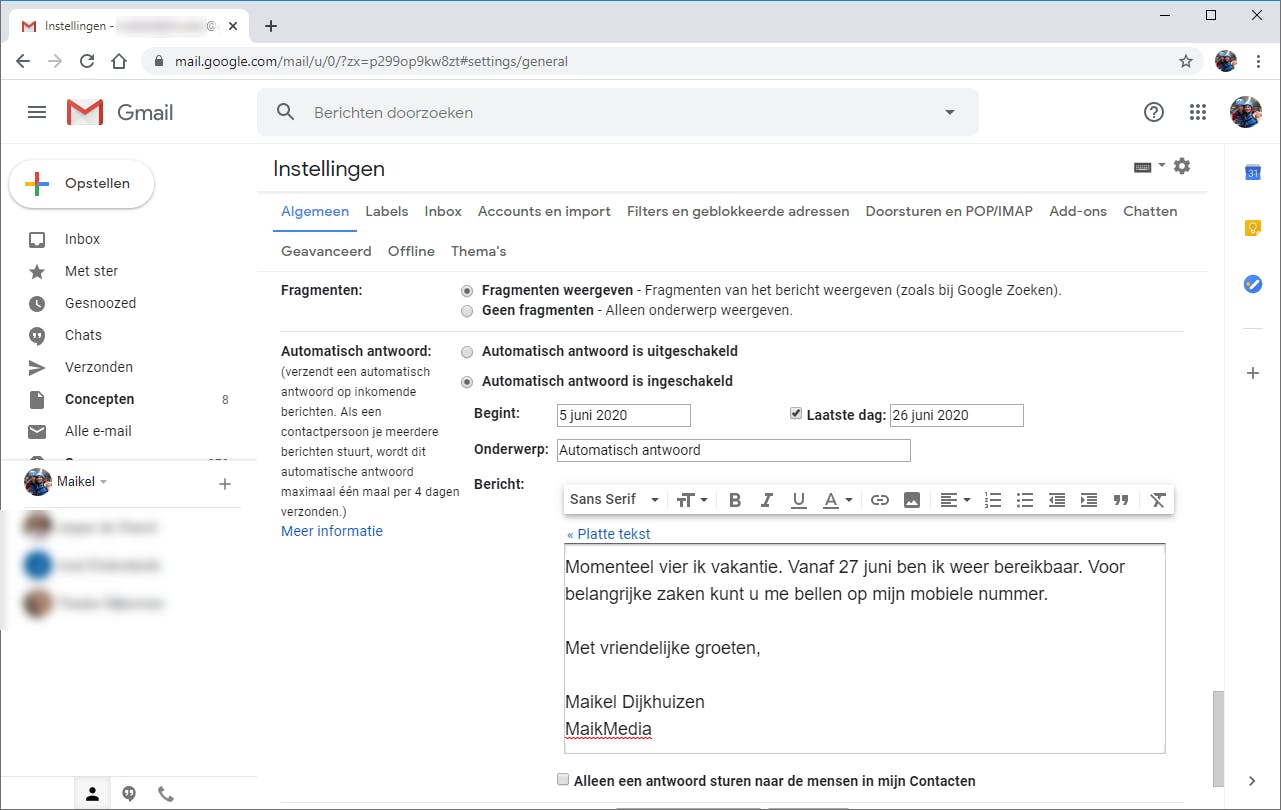Click the page vertical scrollbar
1281x810 pixels.
click(x=1217, y=738)
